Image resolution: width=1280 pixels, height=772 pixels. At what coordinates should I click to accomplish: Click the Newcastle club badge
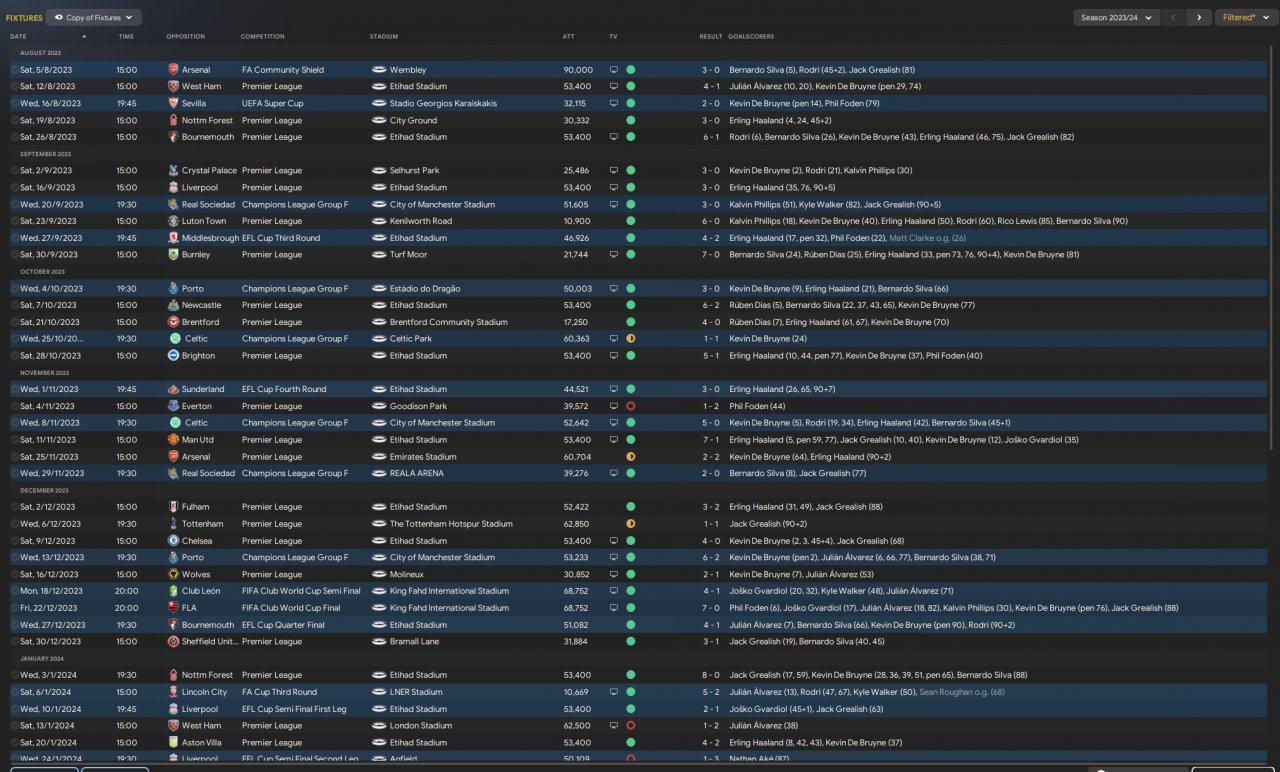(174, 305)
